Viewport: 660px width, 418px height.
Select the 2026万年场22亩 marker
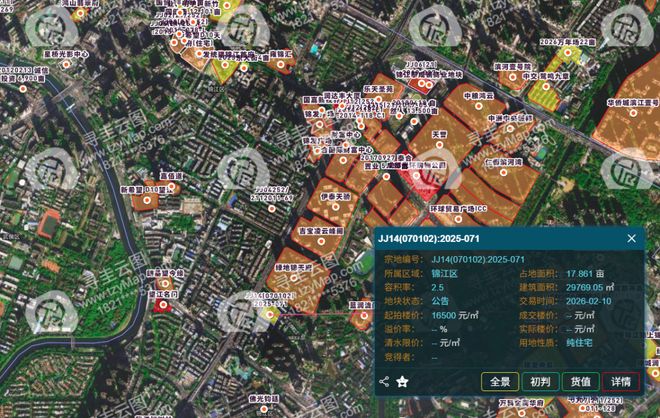click(567, 53)
